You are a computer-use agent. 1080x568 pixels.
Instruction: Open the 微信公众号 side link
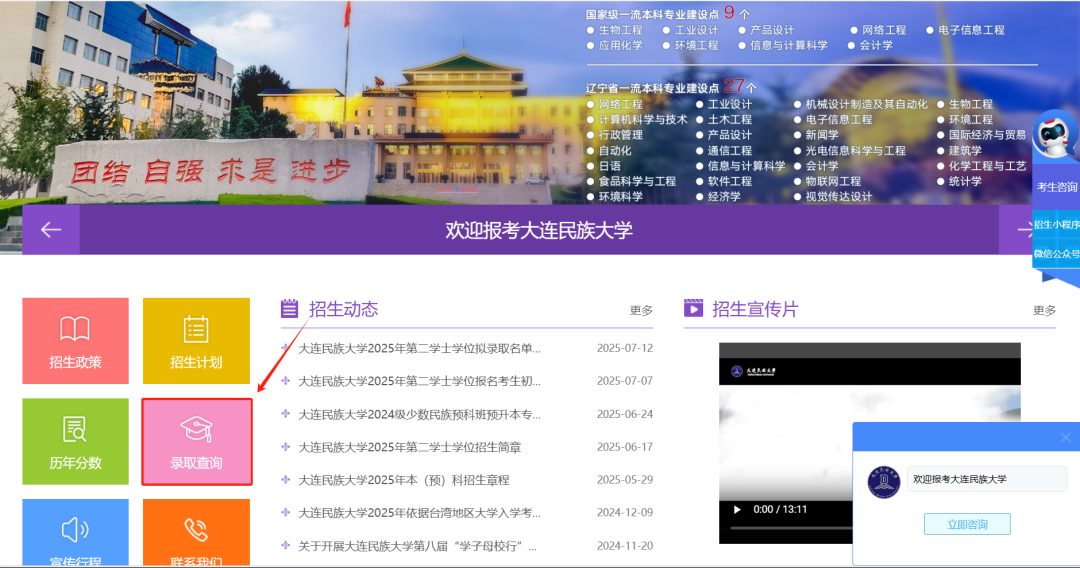(1057, 254)
